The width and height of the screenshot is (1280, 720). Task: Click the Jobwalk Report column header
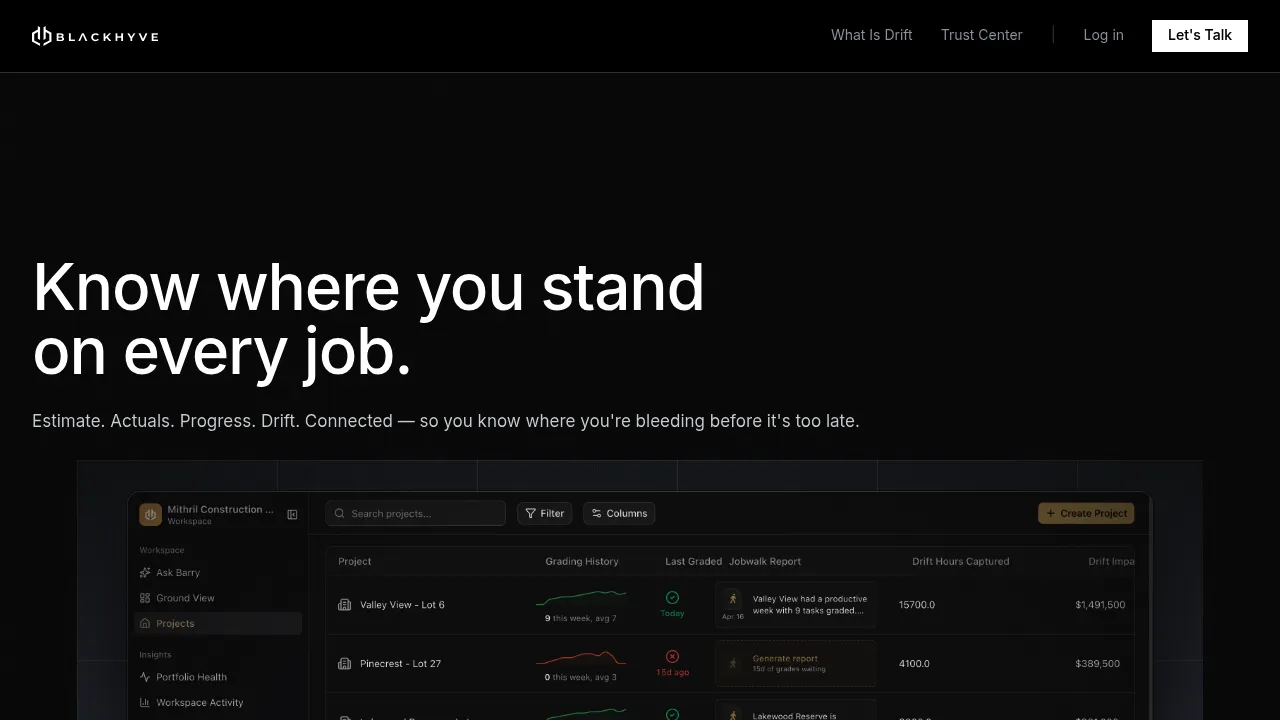(x=765, y=561)
